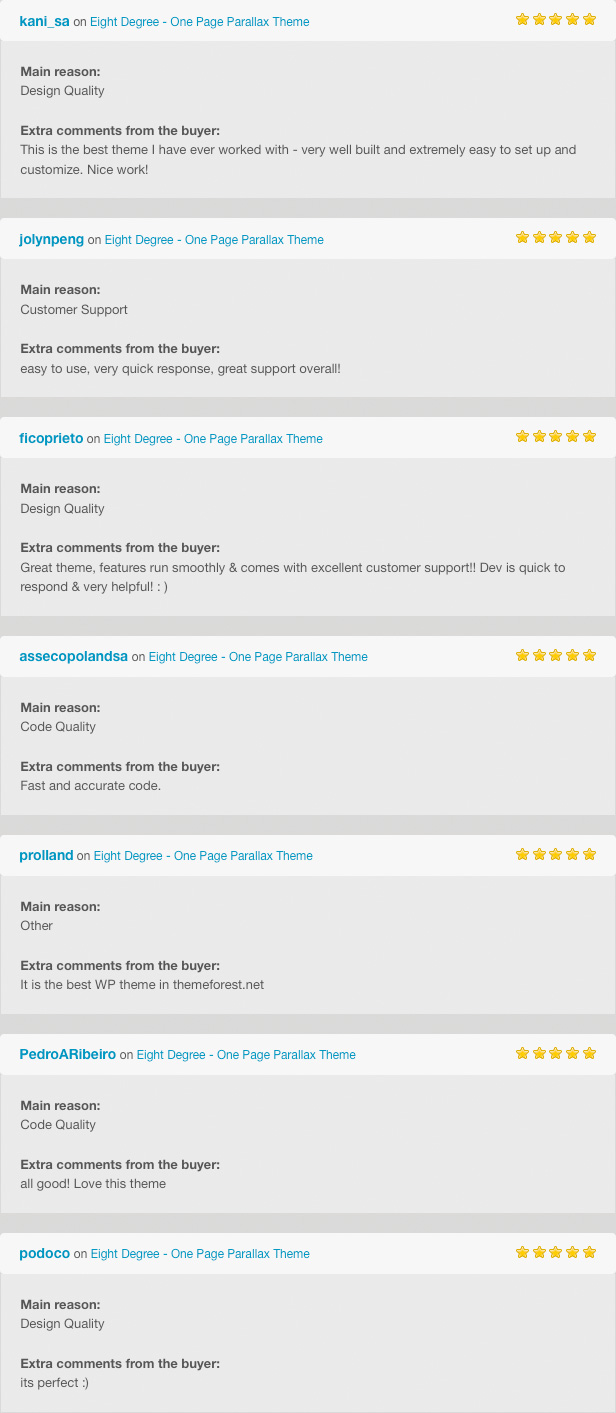
Task: Open Eight Degree theme link in prolland's review
Action: [x=203, y=855]
